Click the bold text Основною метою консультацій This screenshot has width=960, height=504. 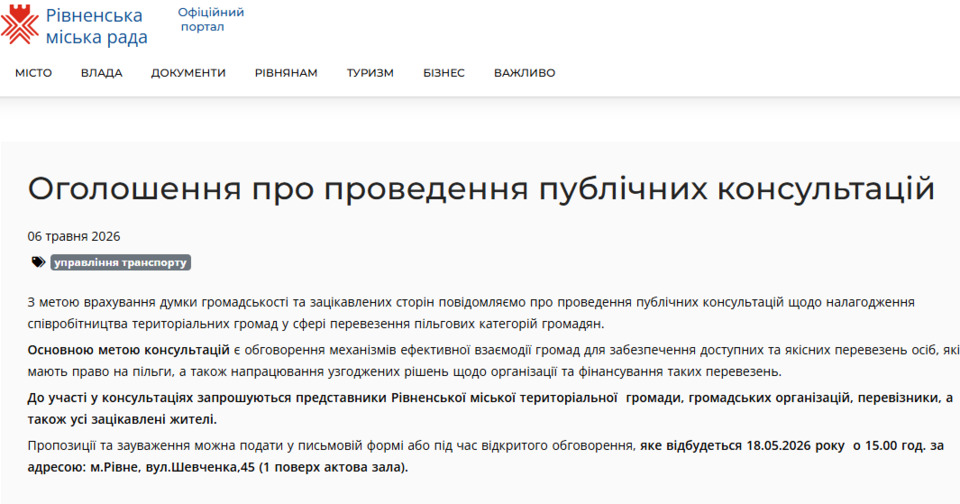[x=129, y=350]
